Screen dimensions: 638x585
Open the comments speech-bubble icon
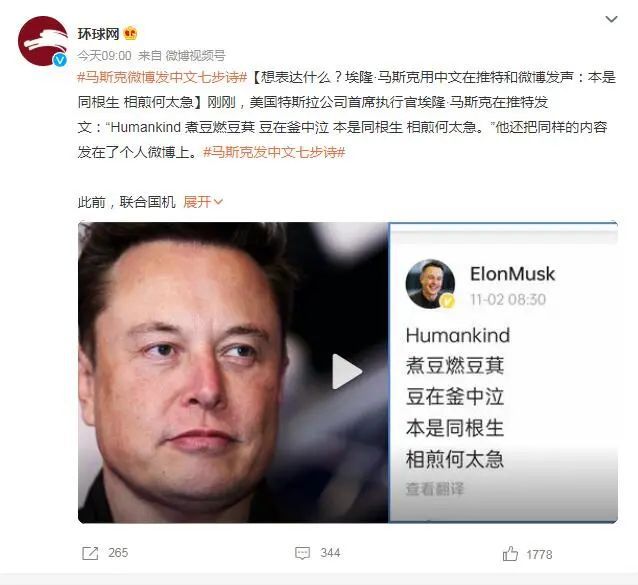coord(302,553)
